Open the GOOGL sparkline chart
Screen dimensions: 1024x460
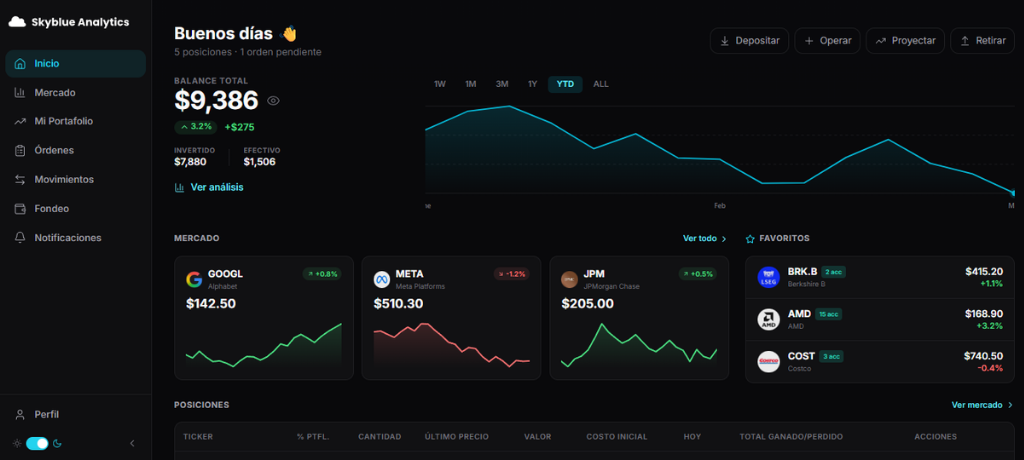click(x=264, y=345)
